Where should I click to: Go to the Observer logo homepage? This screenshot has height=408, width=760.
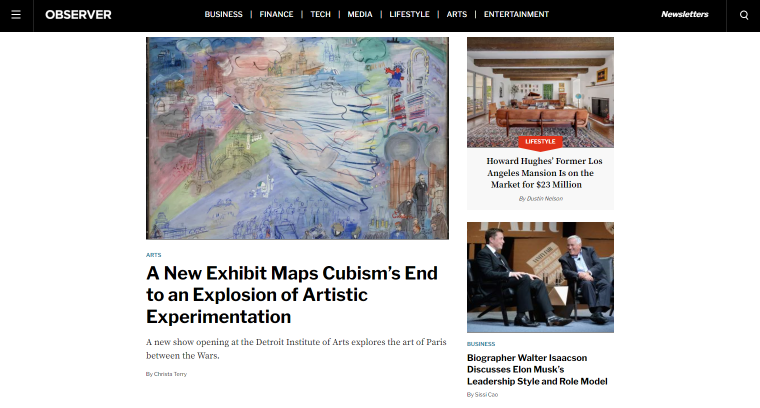click(x=78, y=15)
